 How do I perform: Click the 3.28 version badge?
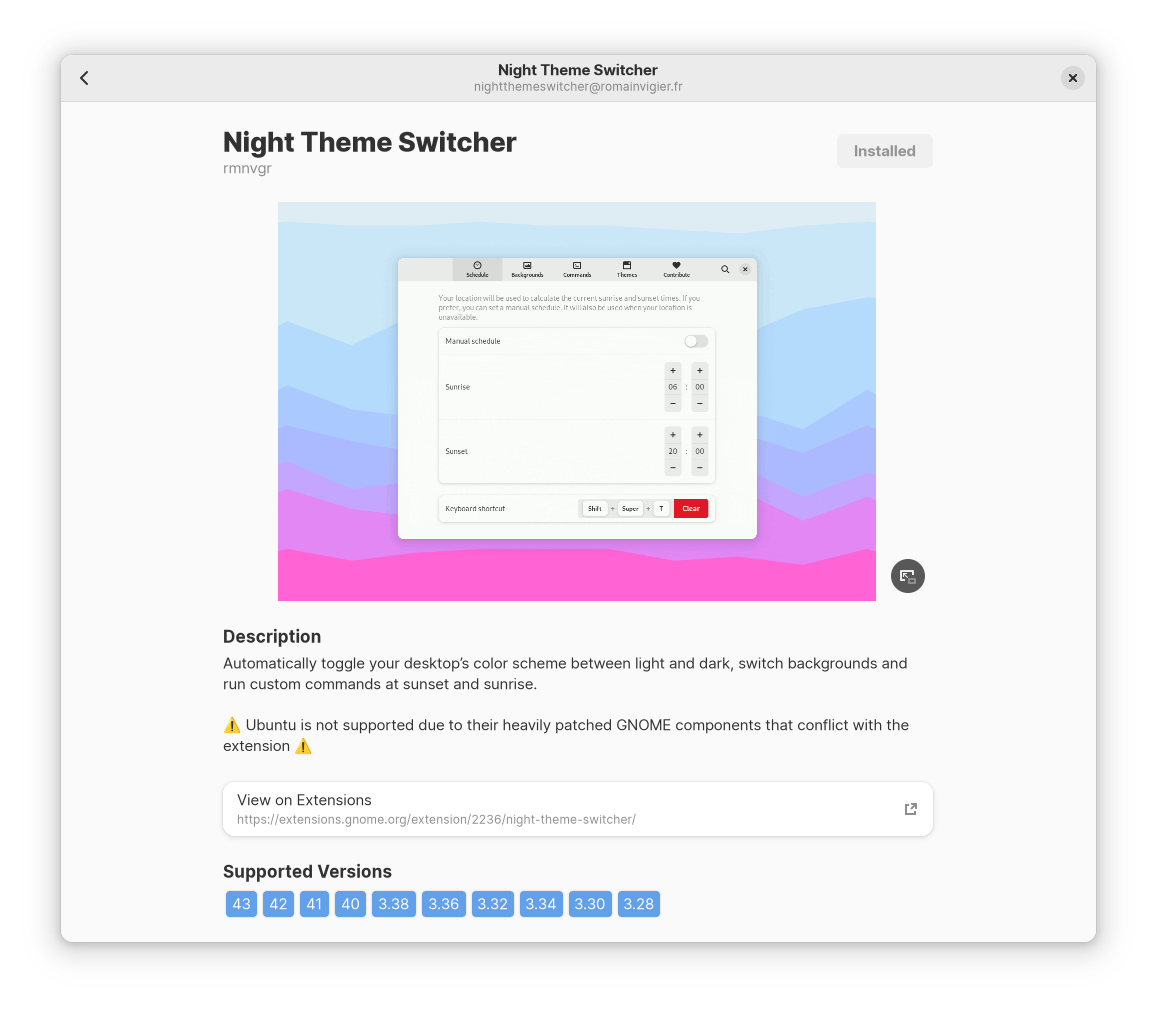pos(638,904)
